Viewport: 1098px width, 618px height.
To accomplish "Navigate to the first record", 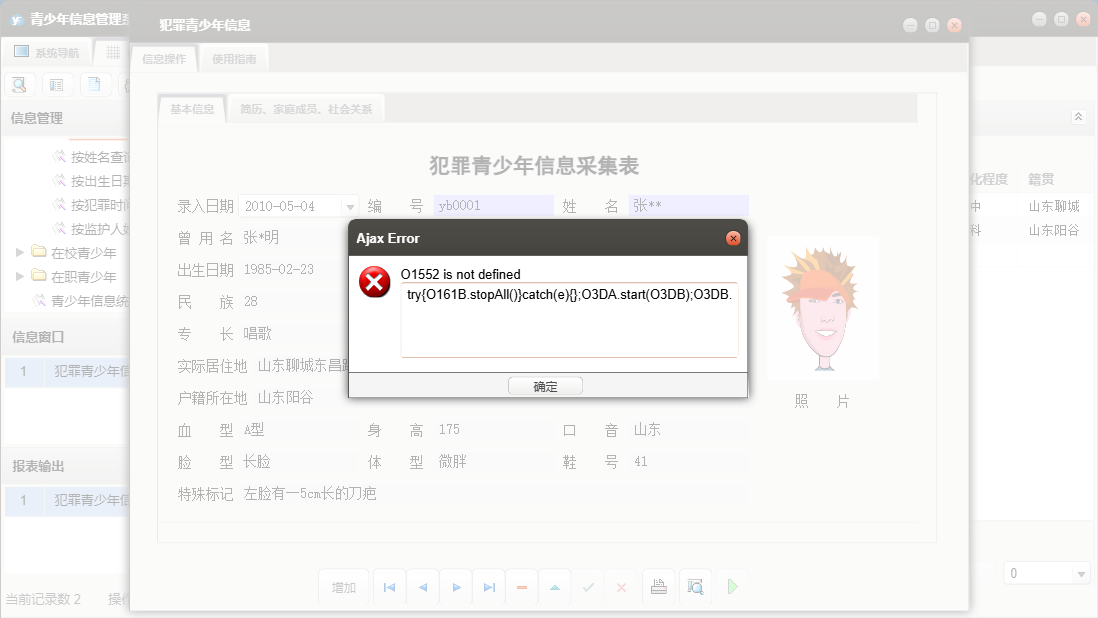I will (389, 586).
